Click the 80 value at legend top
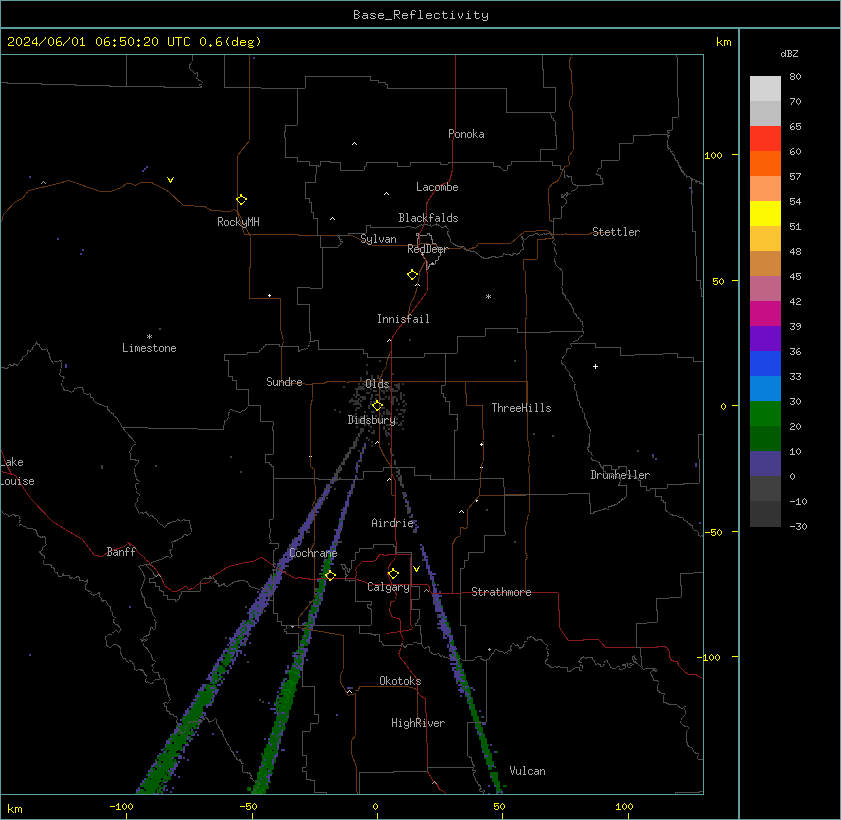 [x=795, y=77]
